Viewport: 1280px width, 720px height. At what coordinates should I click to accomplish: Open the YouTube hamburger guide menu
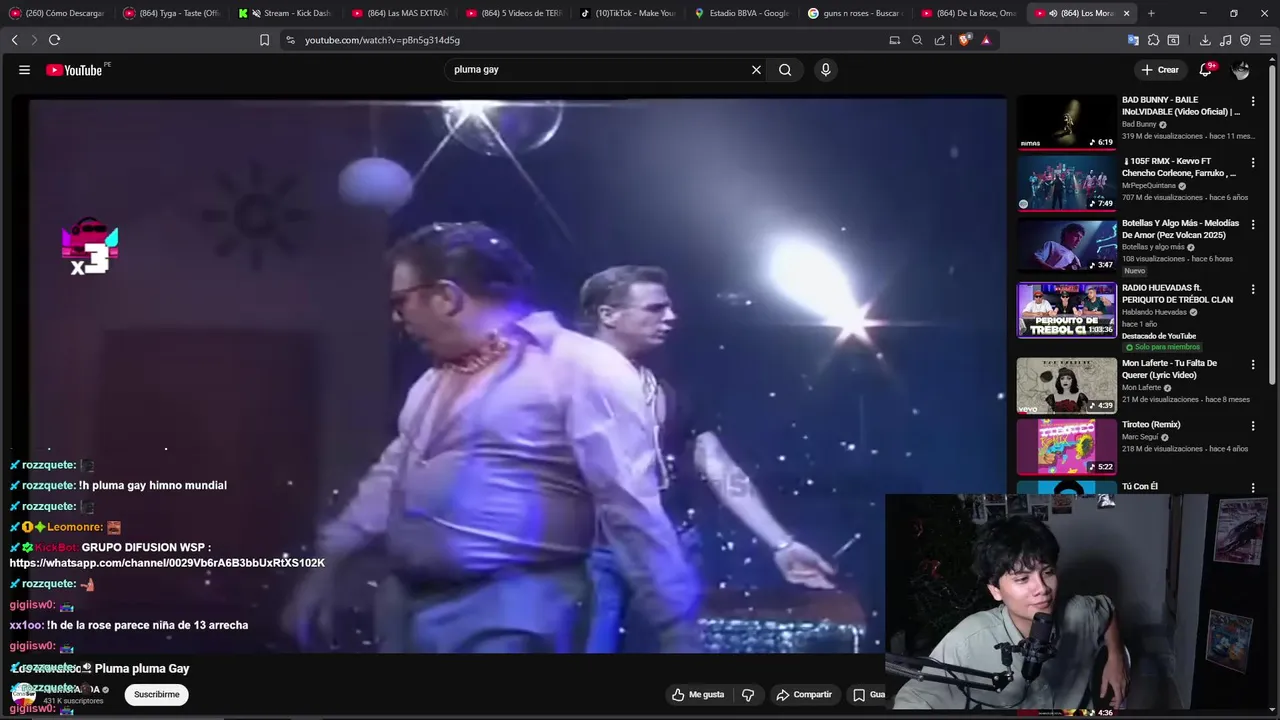point(24,70)
